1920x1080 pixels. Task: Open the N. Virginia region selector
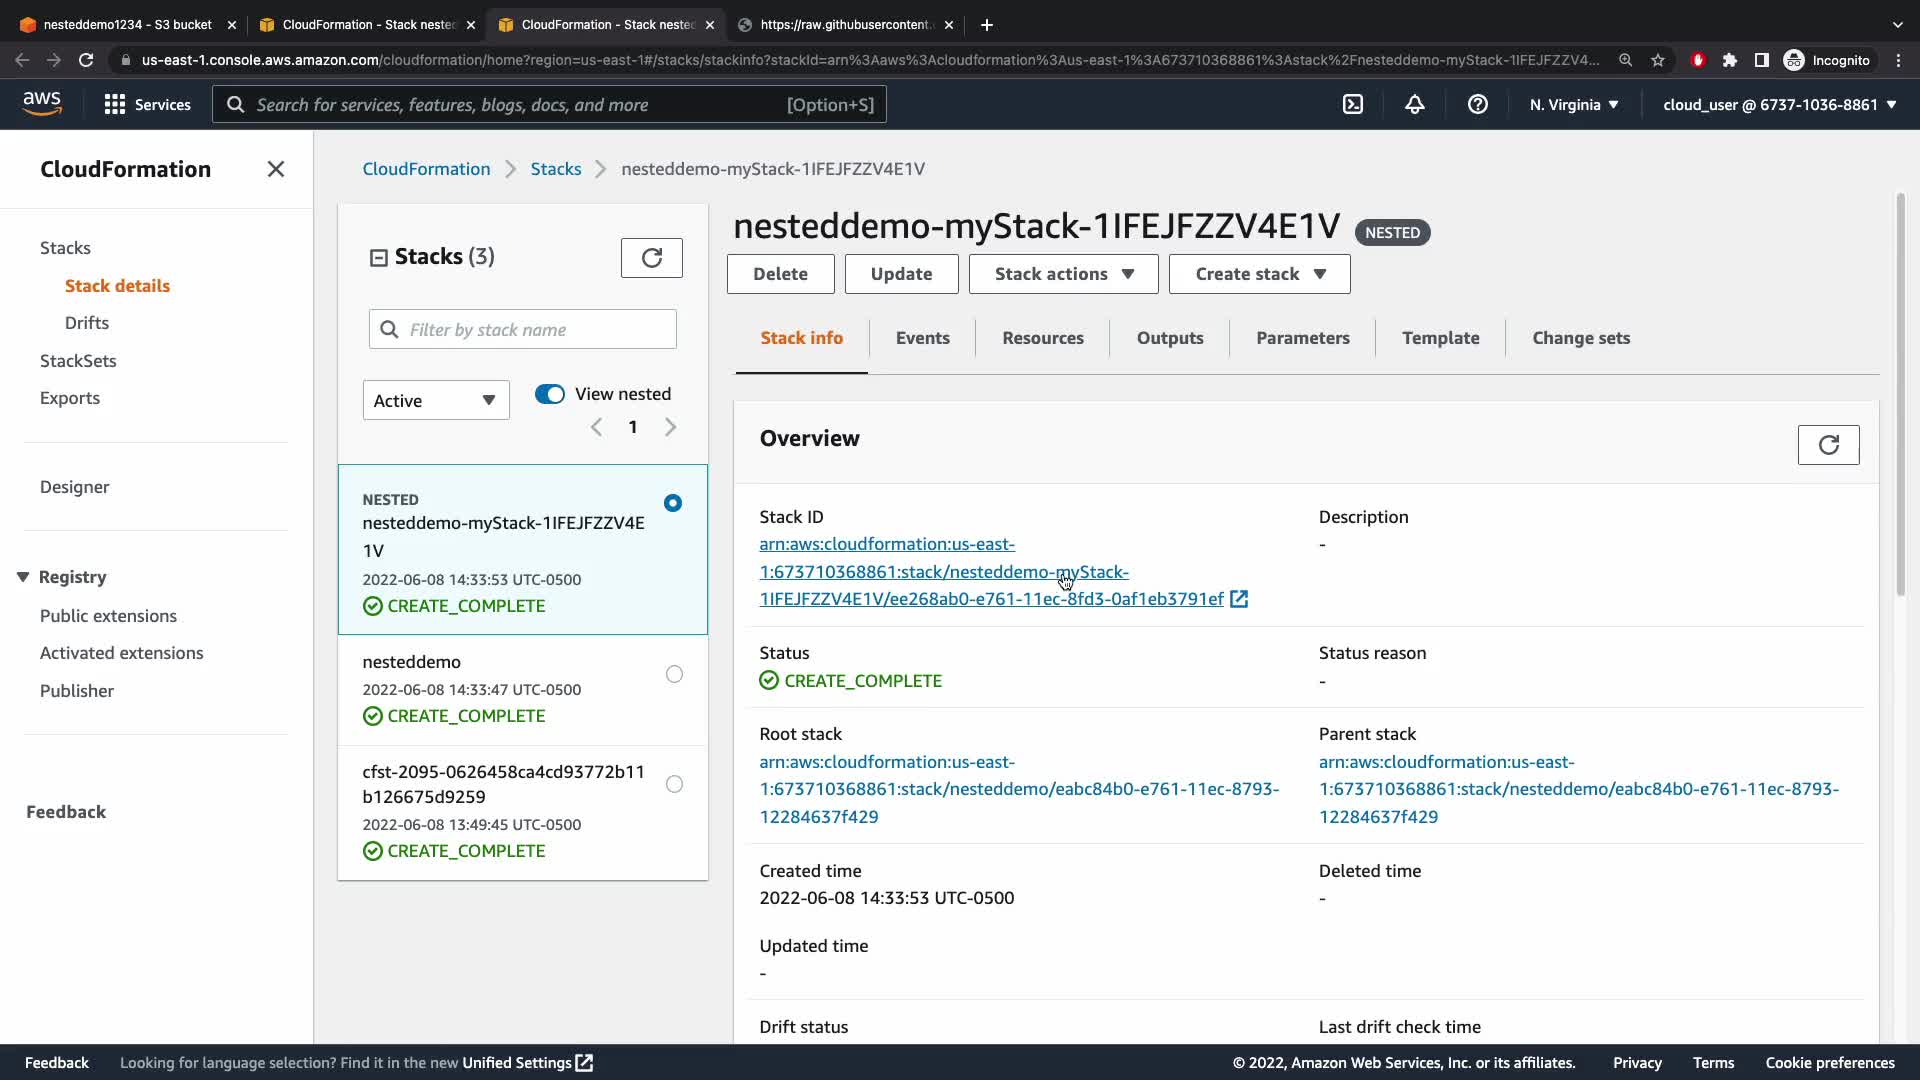[1573, 104]
